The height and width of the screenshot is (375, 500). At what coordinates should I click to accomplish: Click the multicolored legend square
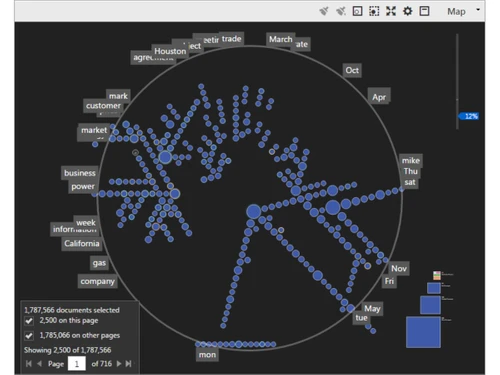(437, 275)
